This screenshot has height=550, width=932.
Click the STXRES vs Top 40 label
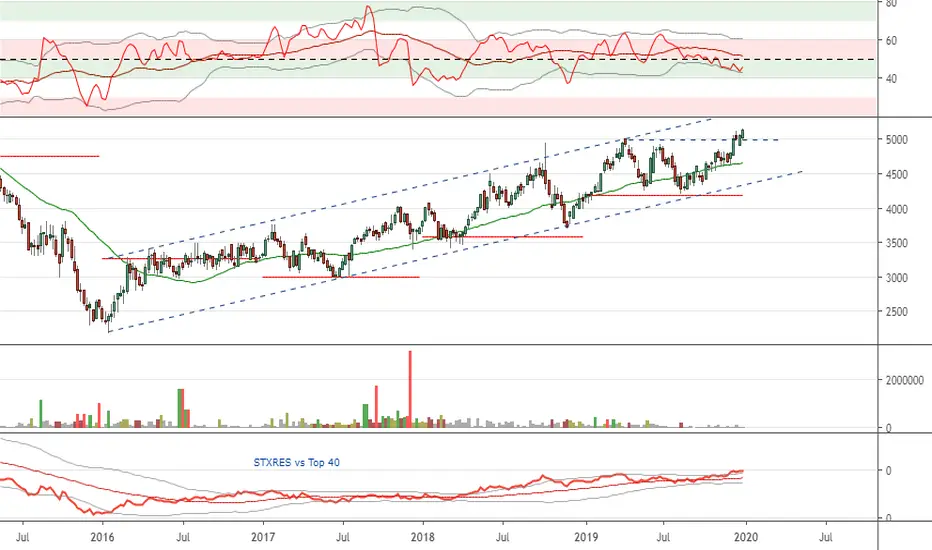(x=297, y=462)
